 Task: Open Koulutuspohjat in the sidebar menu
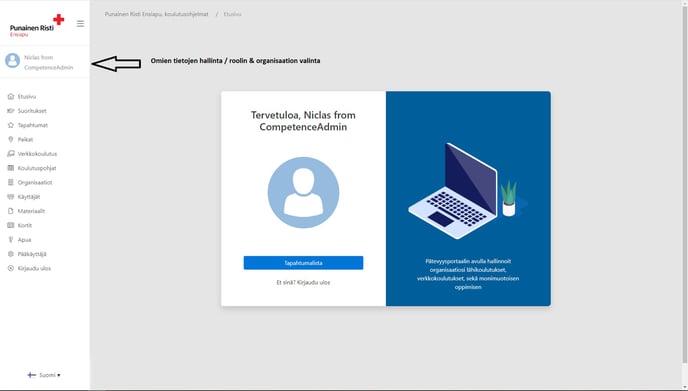coord(37,168)
